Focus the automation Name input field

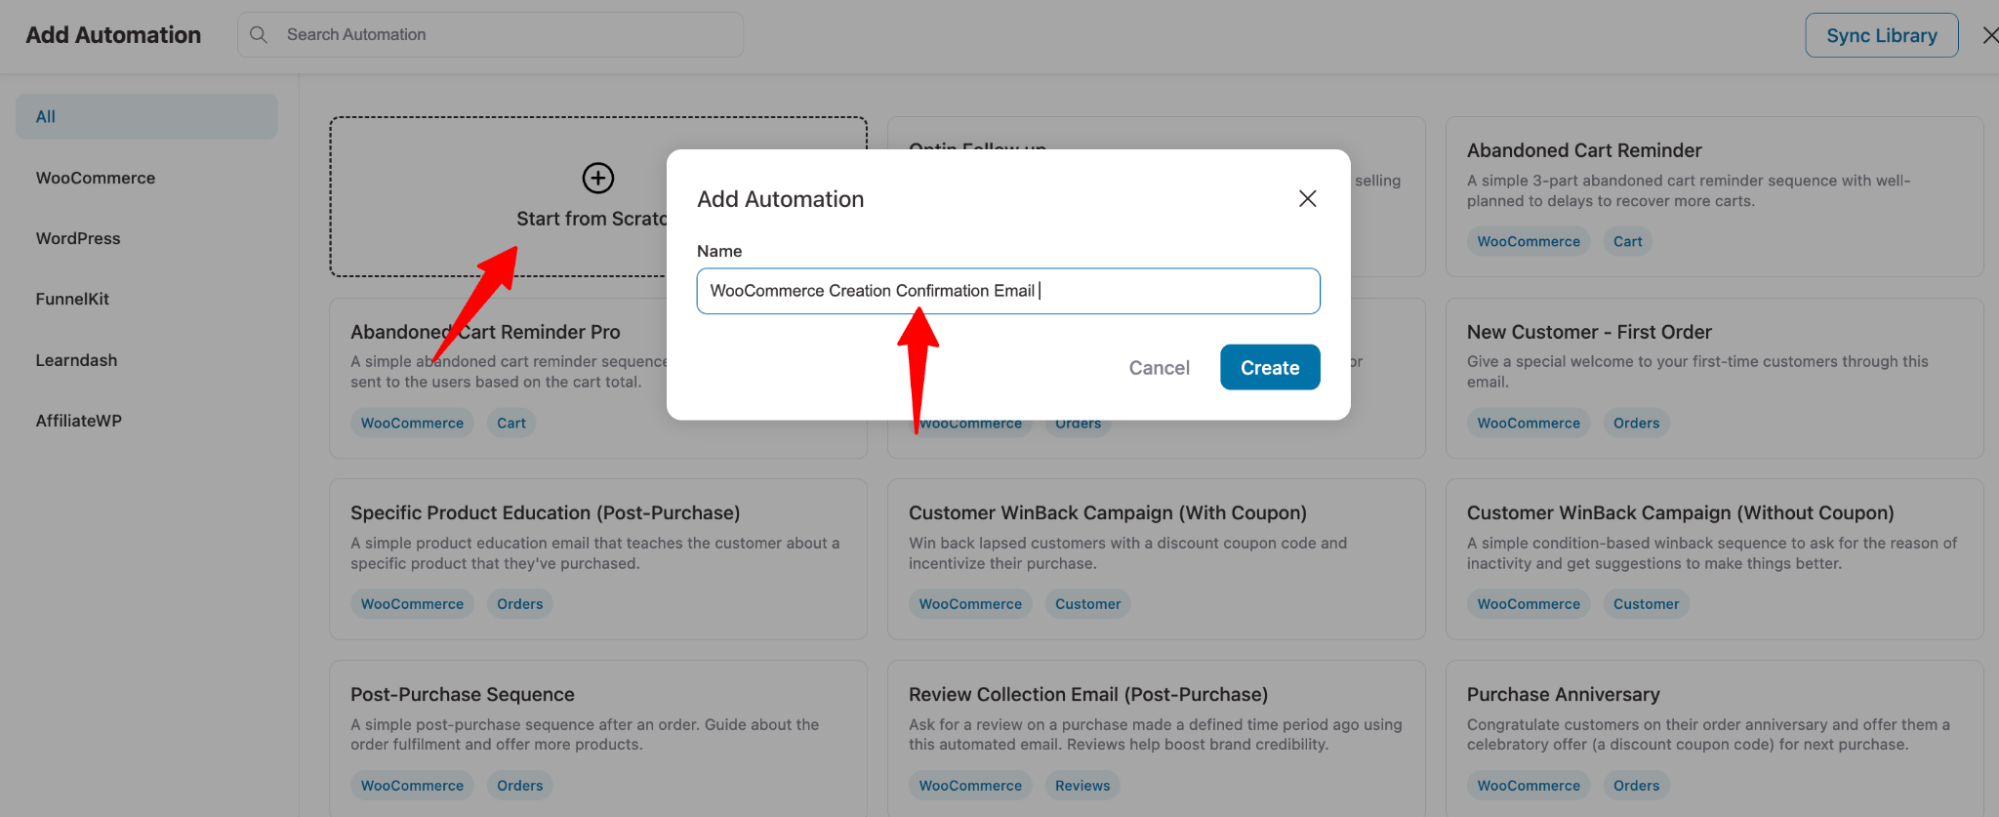pos(1008,291)
